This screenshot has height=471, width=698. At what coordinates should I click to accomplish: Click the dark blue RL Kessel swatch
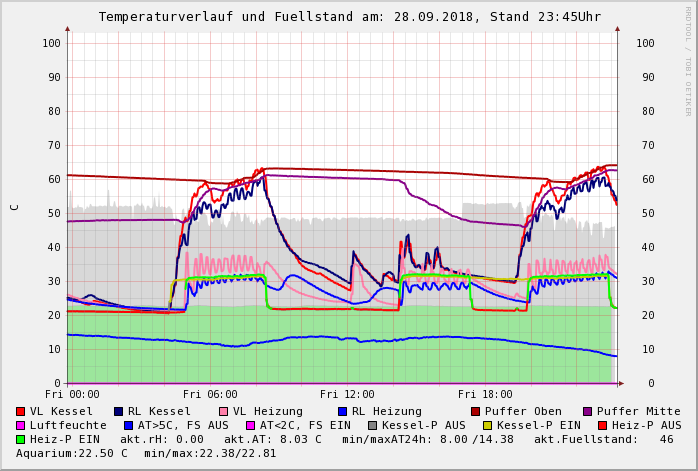coord(119,411)
